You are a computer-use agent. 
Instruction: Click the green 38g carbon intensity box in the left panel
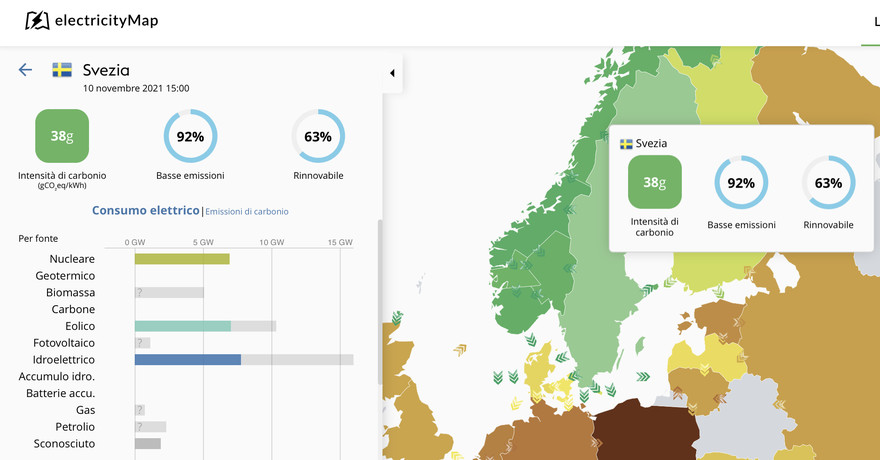point(62,136)
